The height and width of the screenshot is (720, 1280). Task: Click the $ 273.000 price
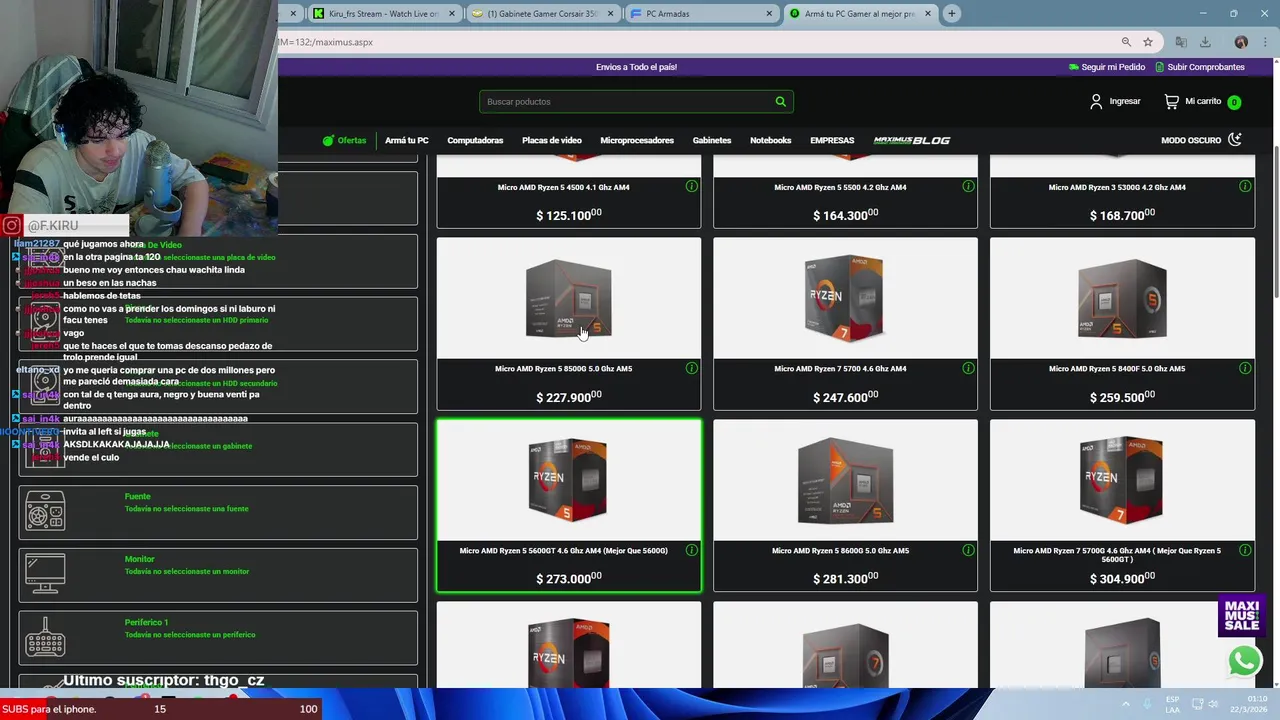tap(569, 579)
